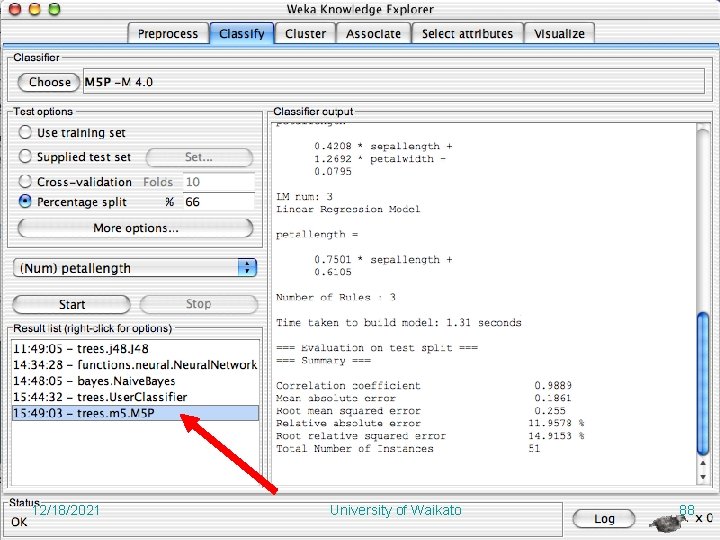Open More options... dialog

point(135,228)
